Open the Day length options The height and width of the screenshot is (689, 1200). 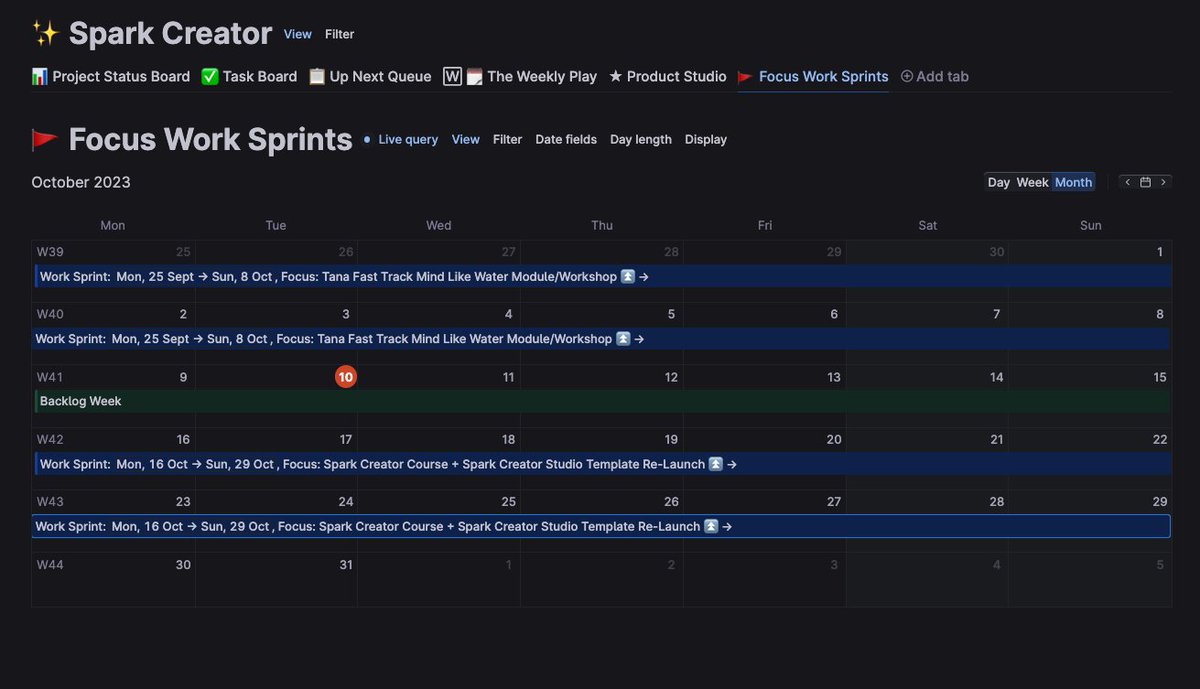click(x=641, y=140)
